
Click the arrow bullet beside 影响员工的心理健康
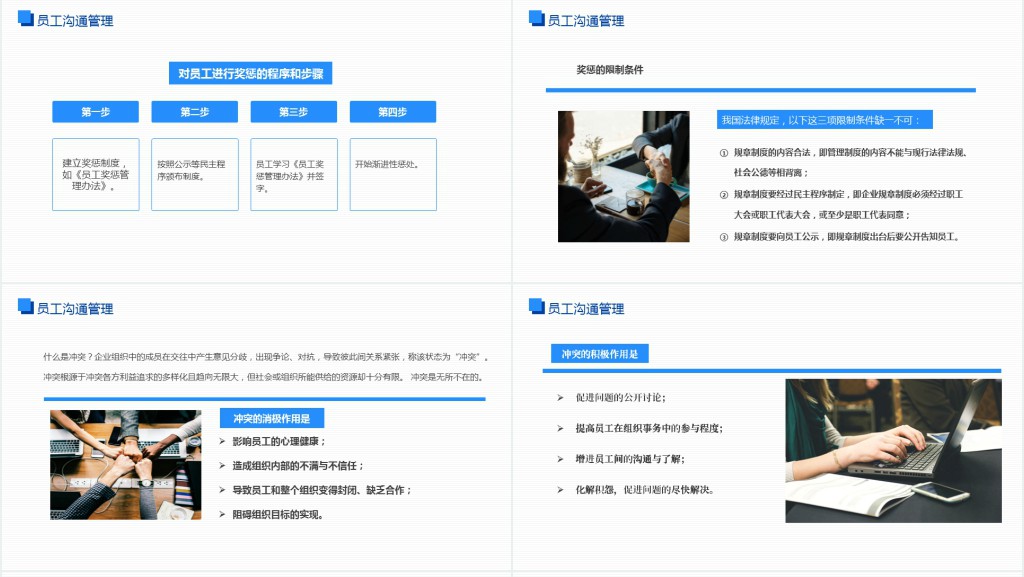[x=222, y=441]
